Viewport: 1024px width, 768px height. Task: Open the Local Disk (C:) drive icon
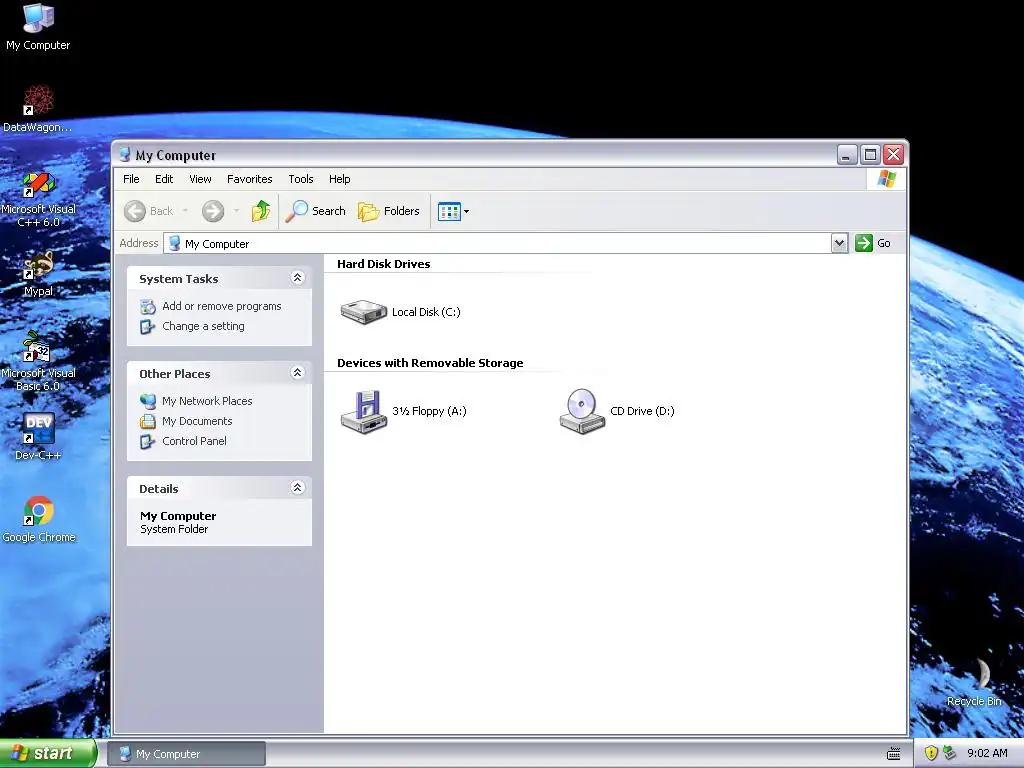point(364,312)
